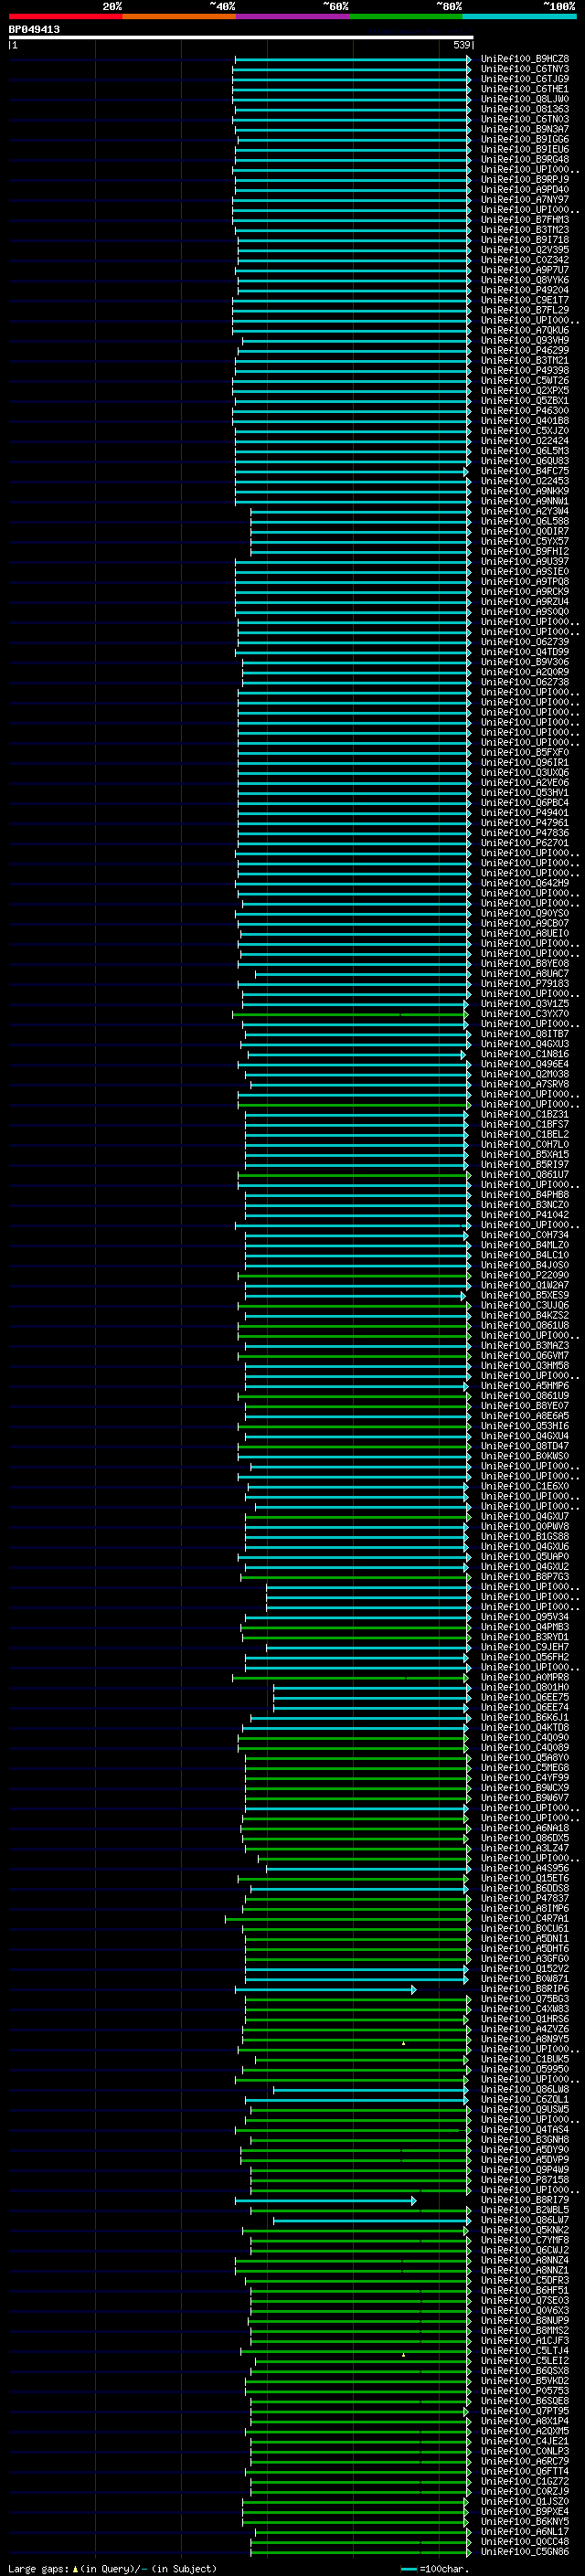Image resolution: width=585 pixels, height=2576 pixels.
Task: Click the =100char. scale legend
Action: tap(433, 2568)
